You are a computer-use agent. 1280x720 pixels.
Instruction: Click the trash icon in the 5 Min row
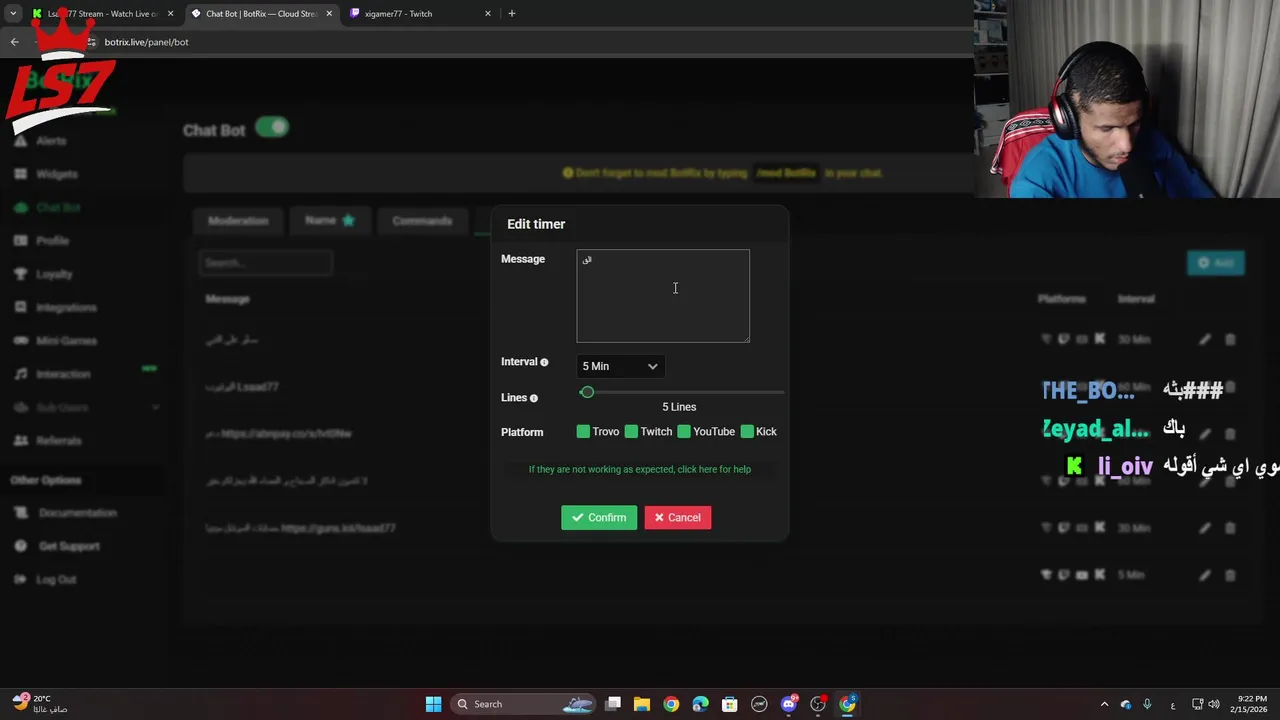click(1230, 575)
